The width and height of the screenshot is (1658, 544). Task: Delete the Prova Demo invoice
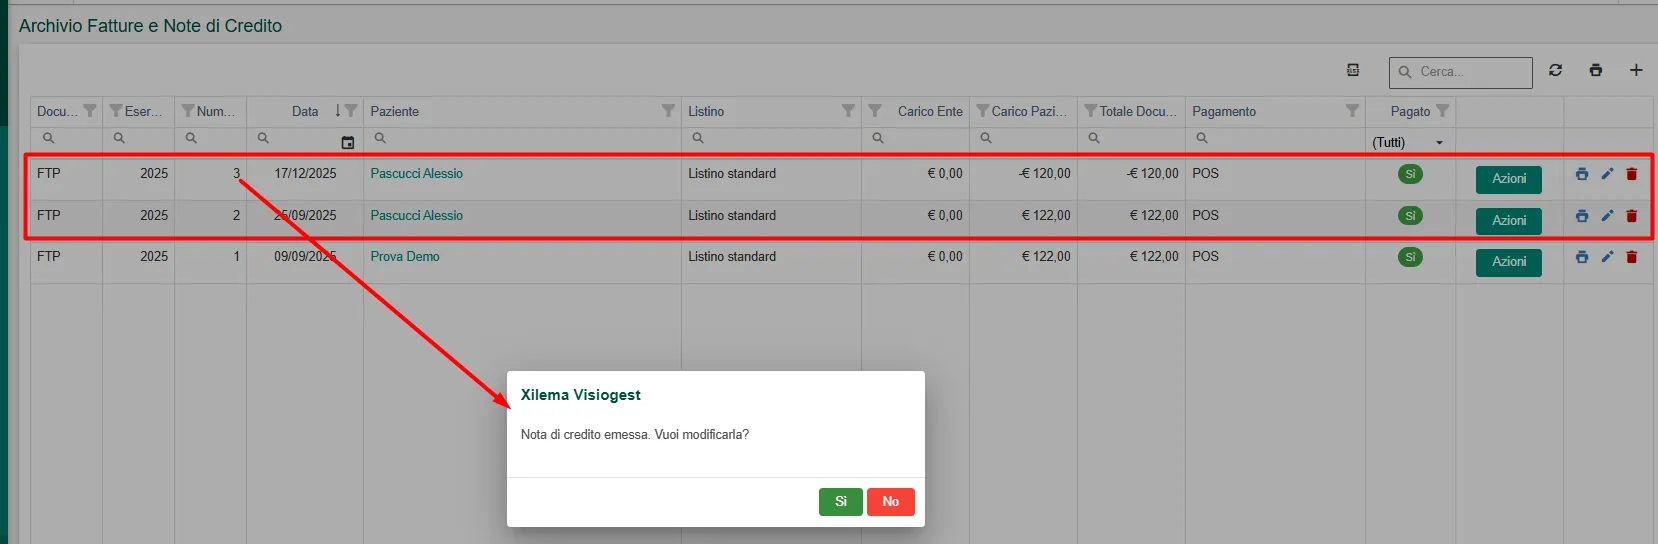(x=1632, y=257)
